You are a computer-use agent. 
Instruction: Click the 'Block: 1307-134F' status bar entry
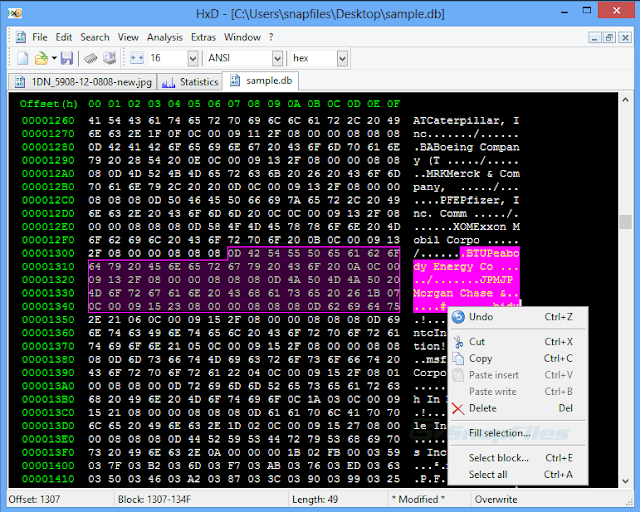pyautogui.click(x=154, y=499)
